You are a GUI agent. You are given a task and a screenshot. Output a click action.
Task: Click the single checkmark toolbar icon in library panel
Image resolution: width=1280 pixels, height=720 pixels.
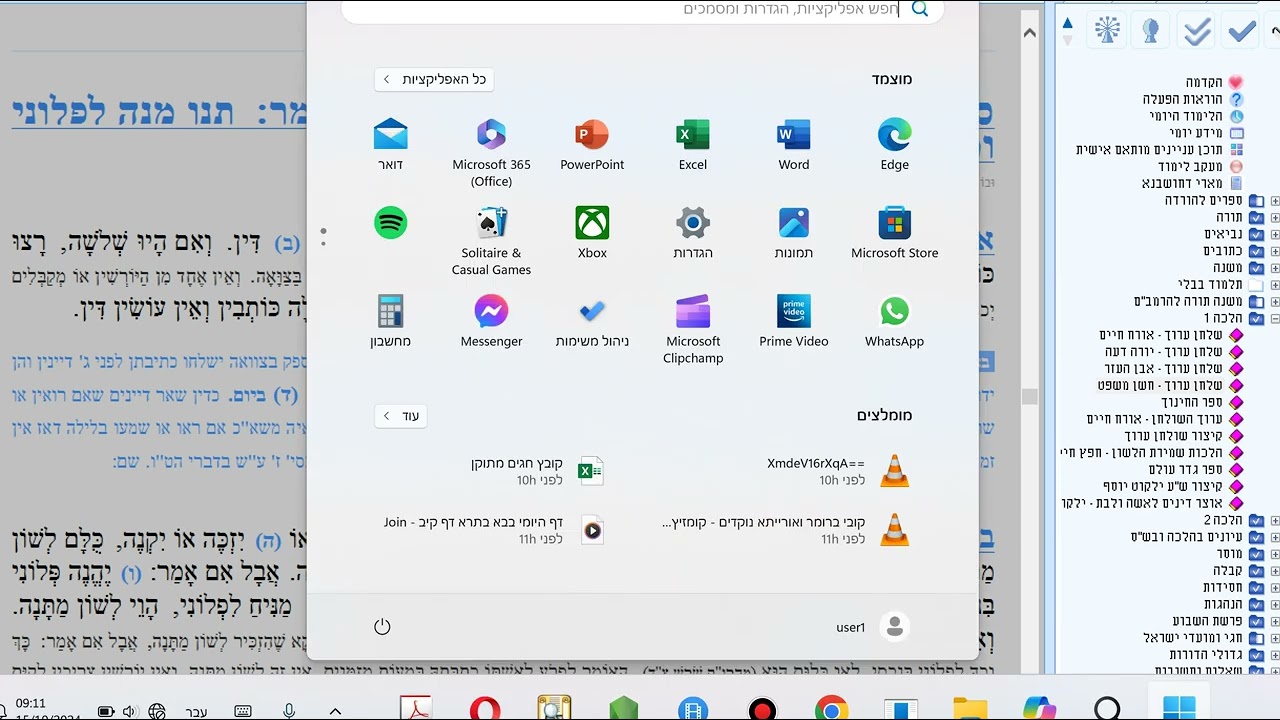point(1241,31)
